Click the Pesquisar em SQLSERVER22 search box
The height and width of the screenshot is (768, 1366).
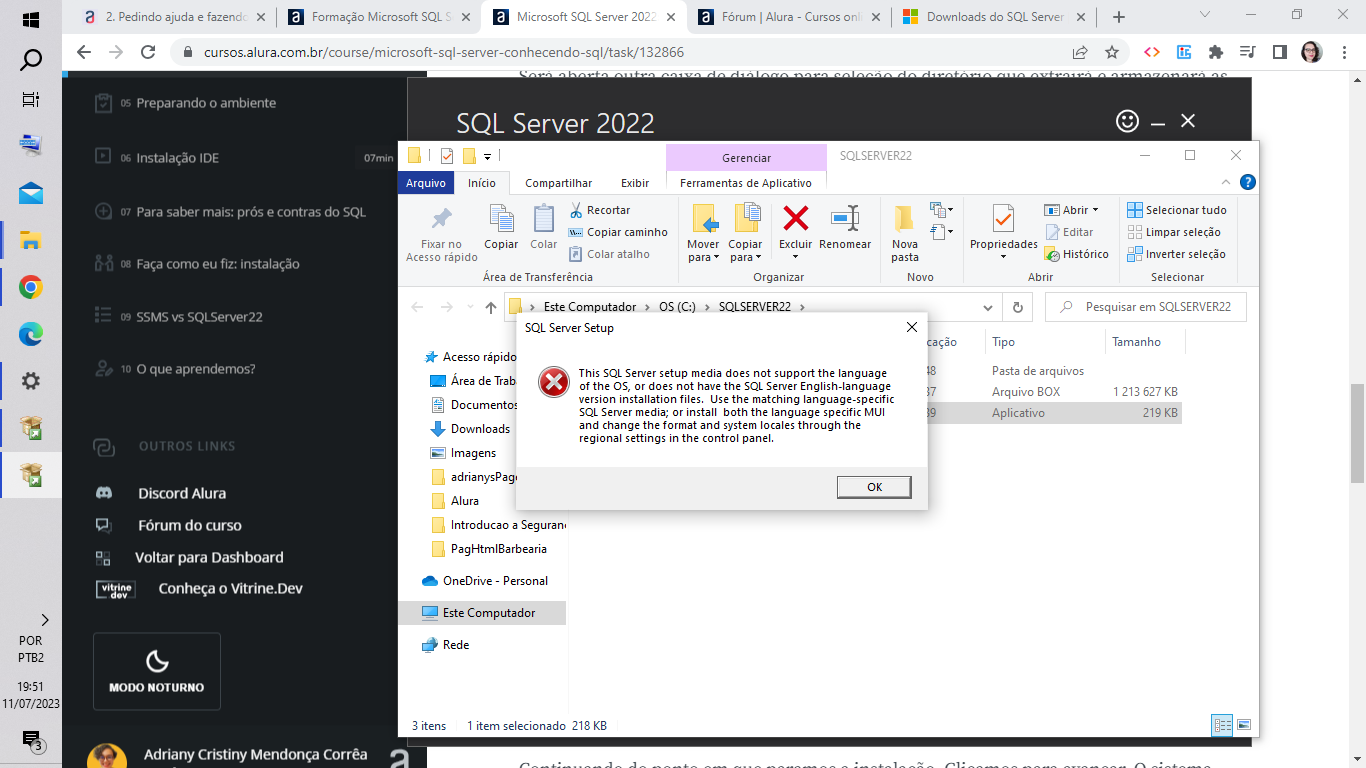[x=1146, y=307]
